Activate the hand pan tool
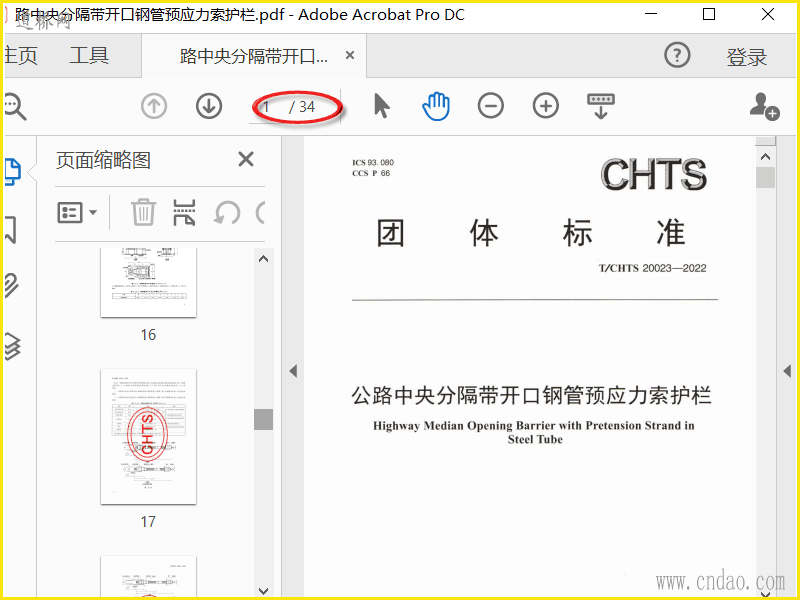Image resolution: width=800 pixels, height=600 pixels. click(436, 106)
